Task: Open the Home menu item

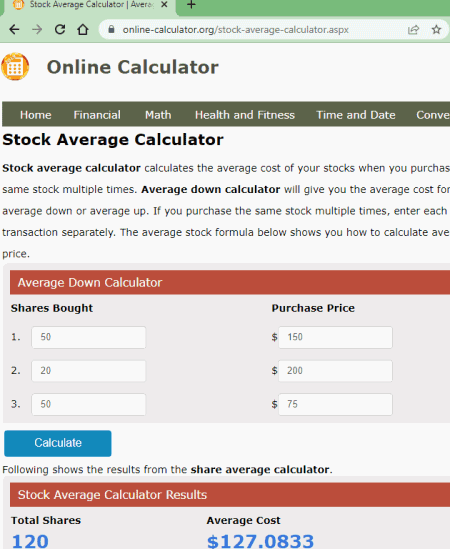Action: 36,115
